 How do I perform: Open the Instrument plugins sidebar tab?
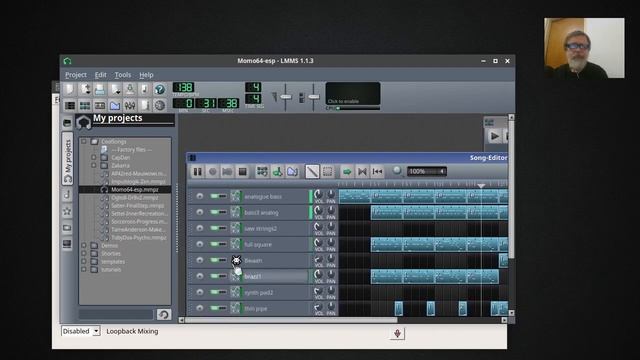(x=67, y=123)
